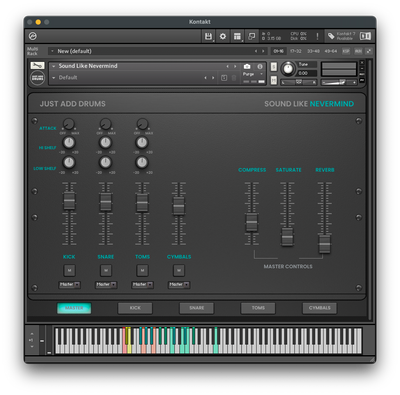Take a snapshot with the camera icon
Viewport: 400px width, 395px height.
[247, 66]
